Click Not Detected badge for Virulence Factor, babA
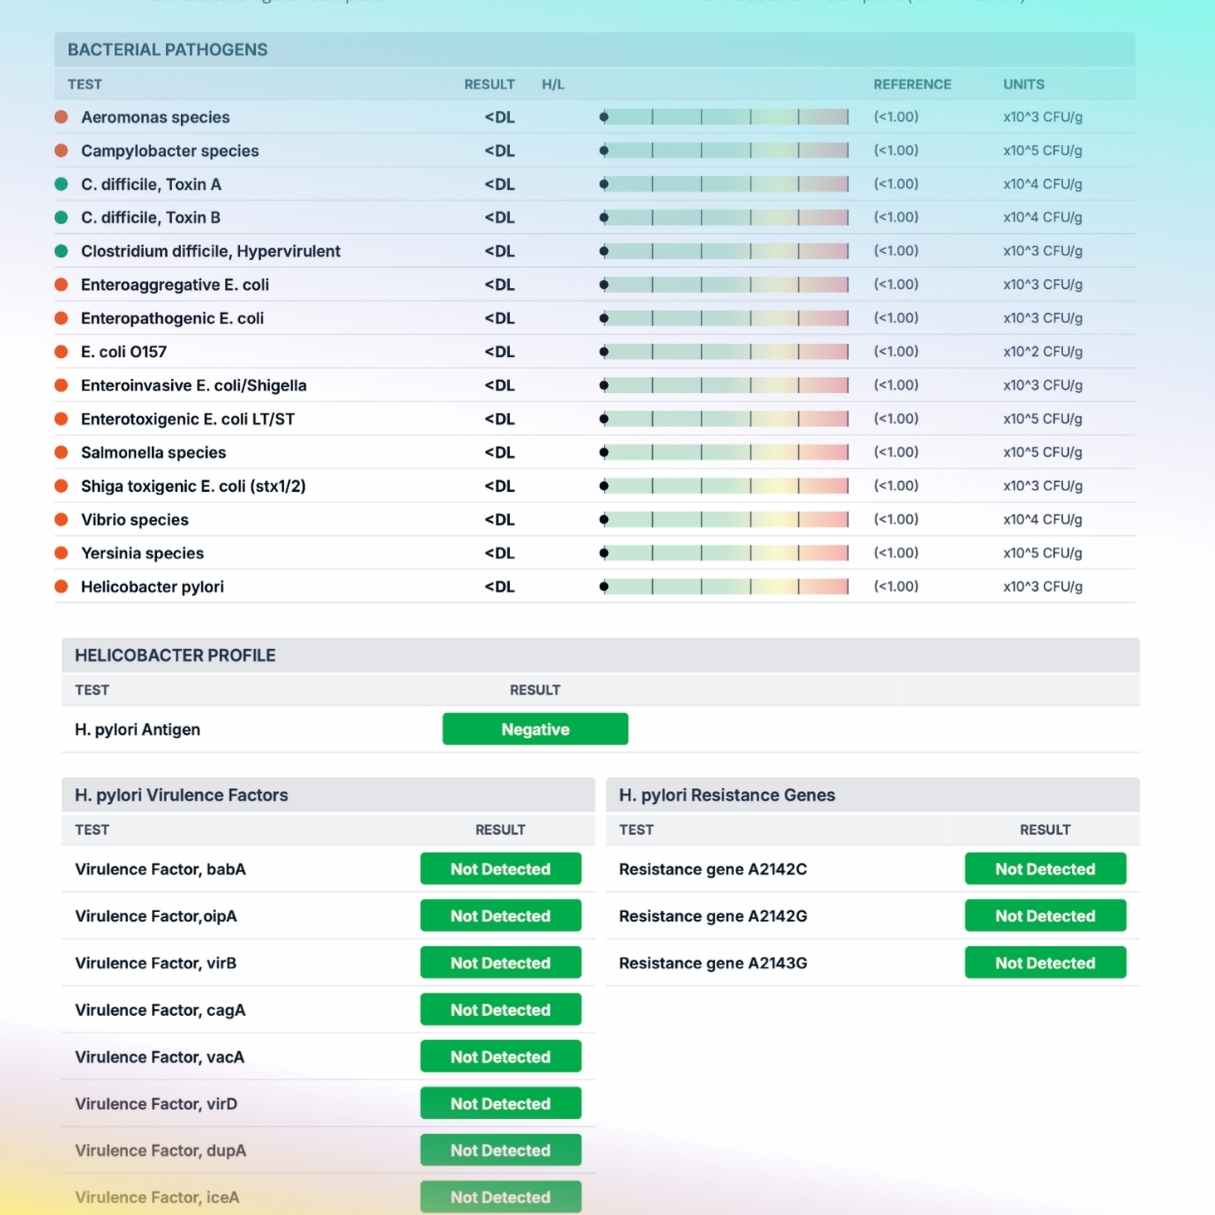This screenshot has height=1215, width=1215. click(x=500, y=869)
